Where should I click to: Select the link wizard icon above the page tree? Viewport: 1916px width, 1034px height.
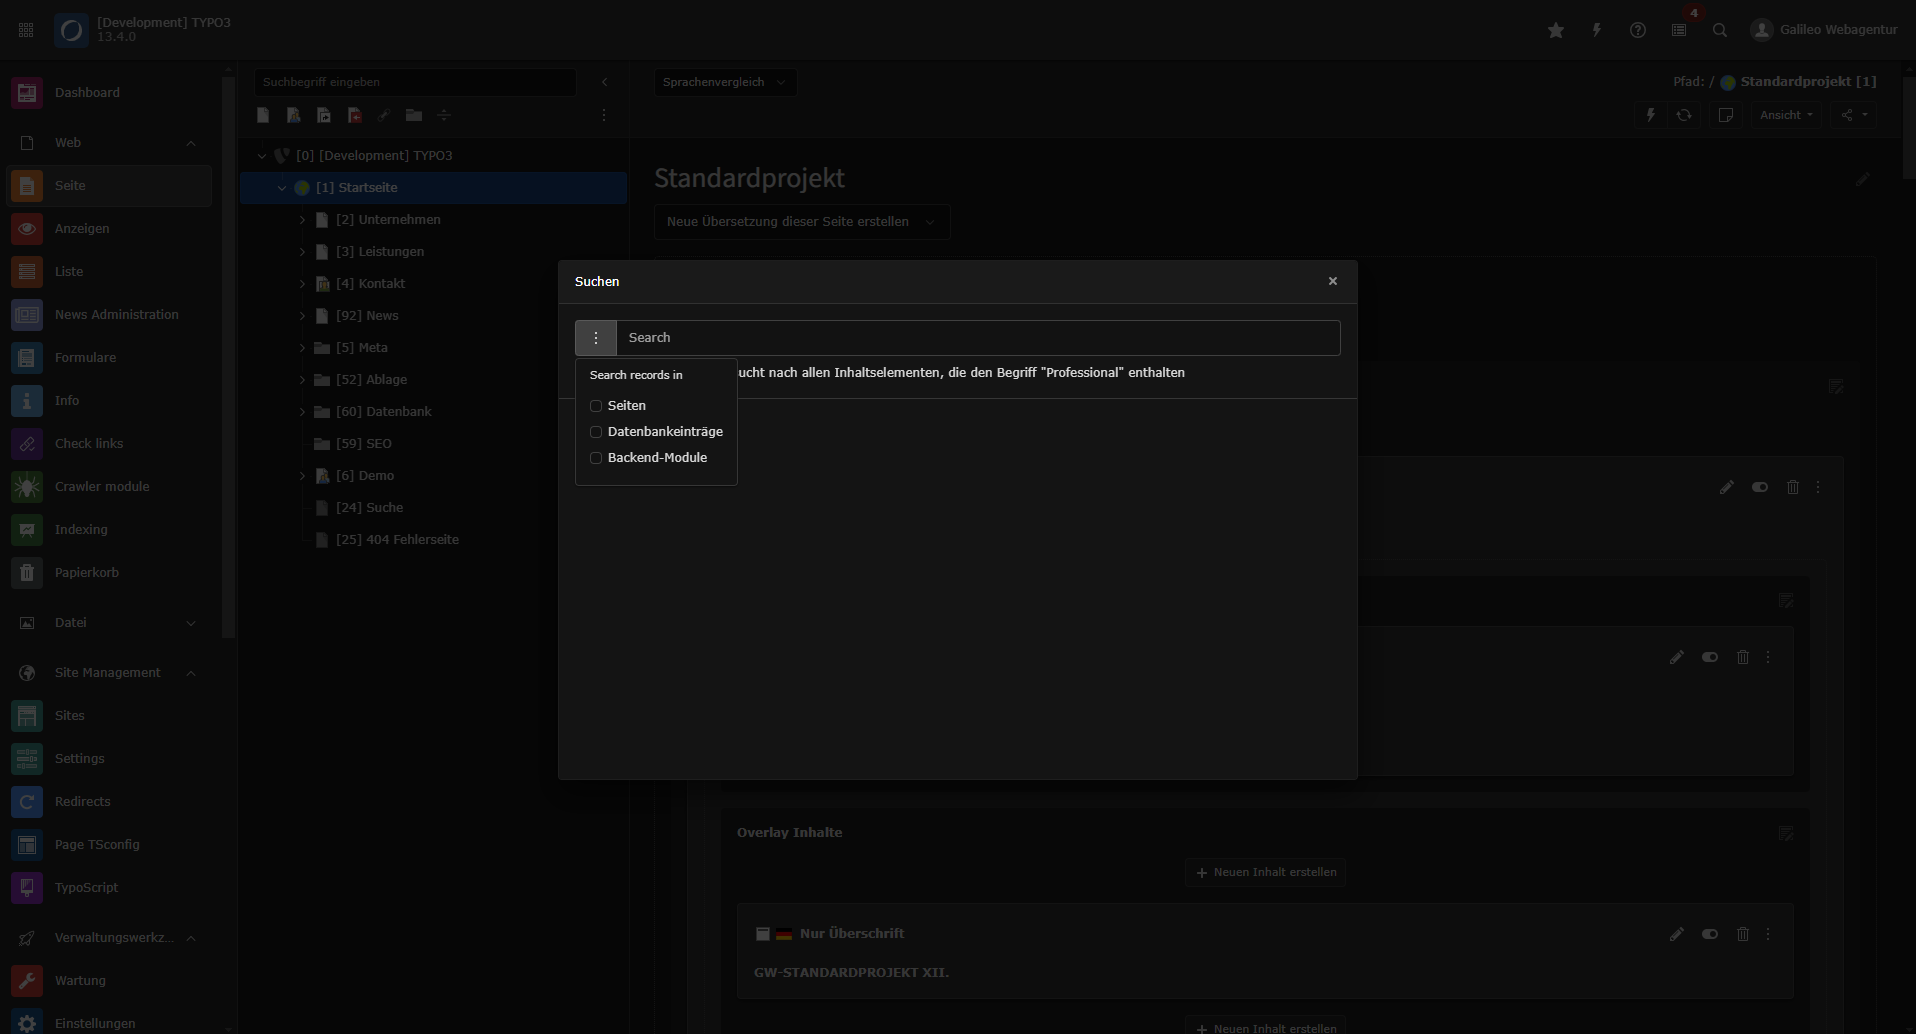tap(384, 115)
